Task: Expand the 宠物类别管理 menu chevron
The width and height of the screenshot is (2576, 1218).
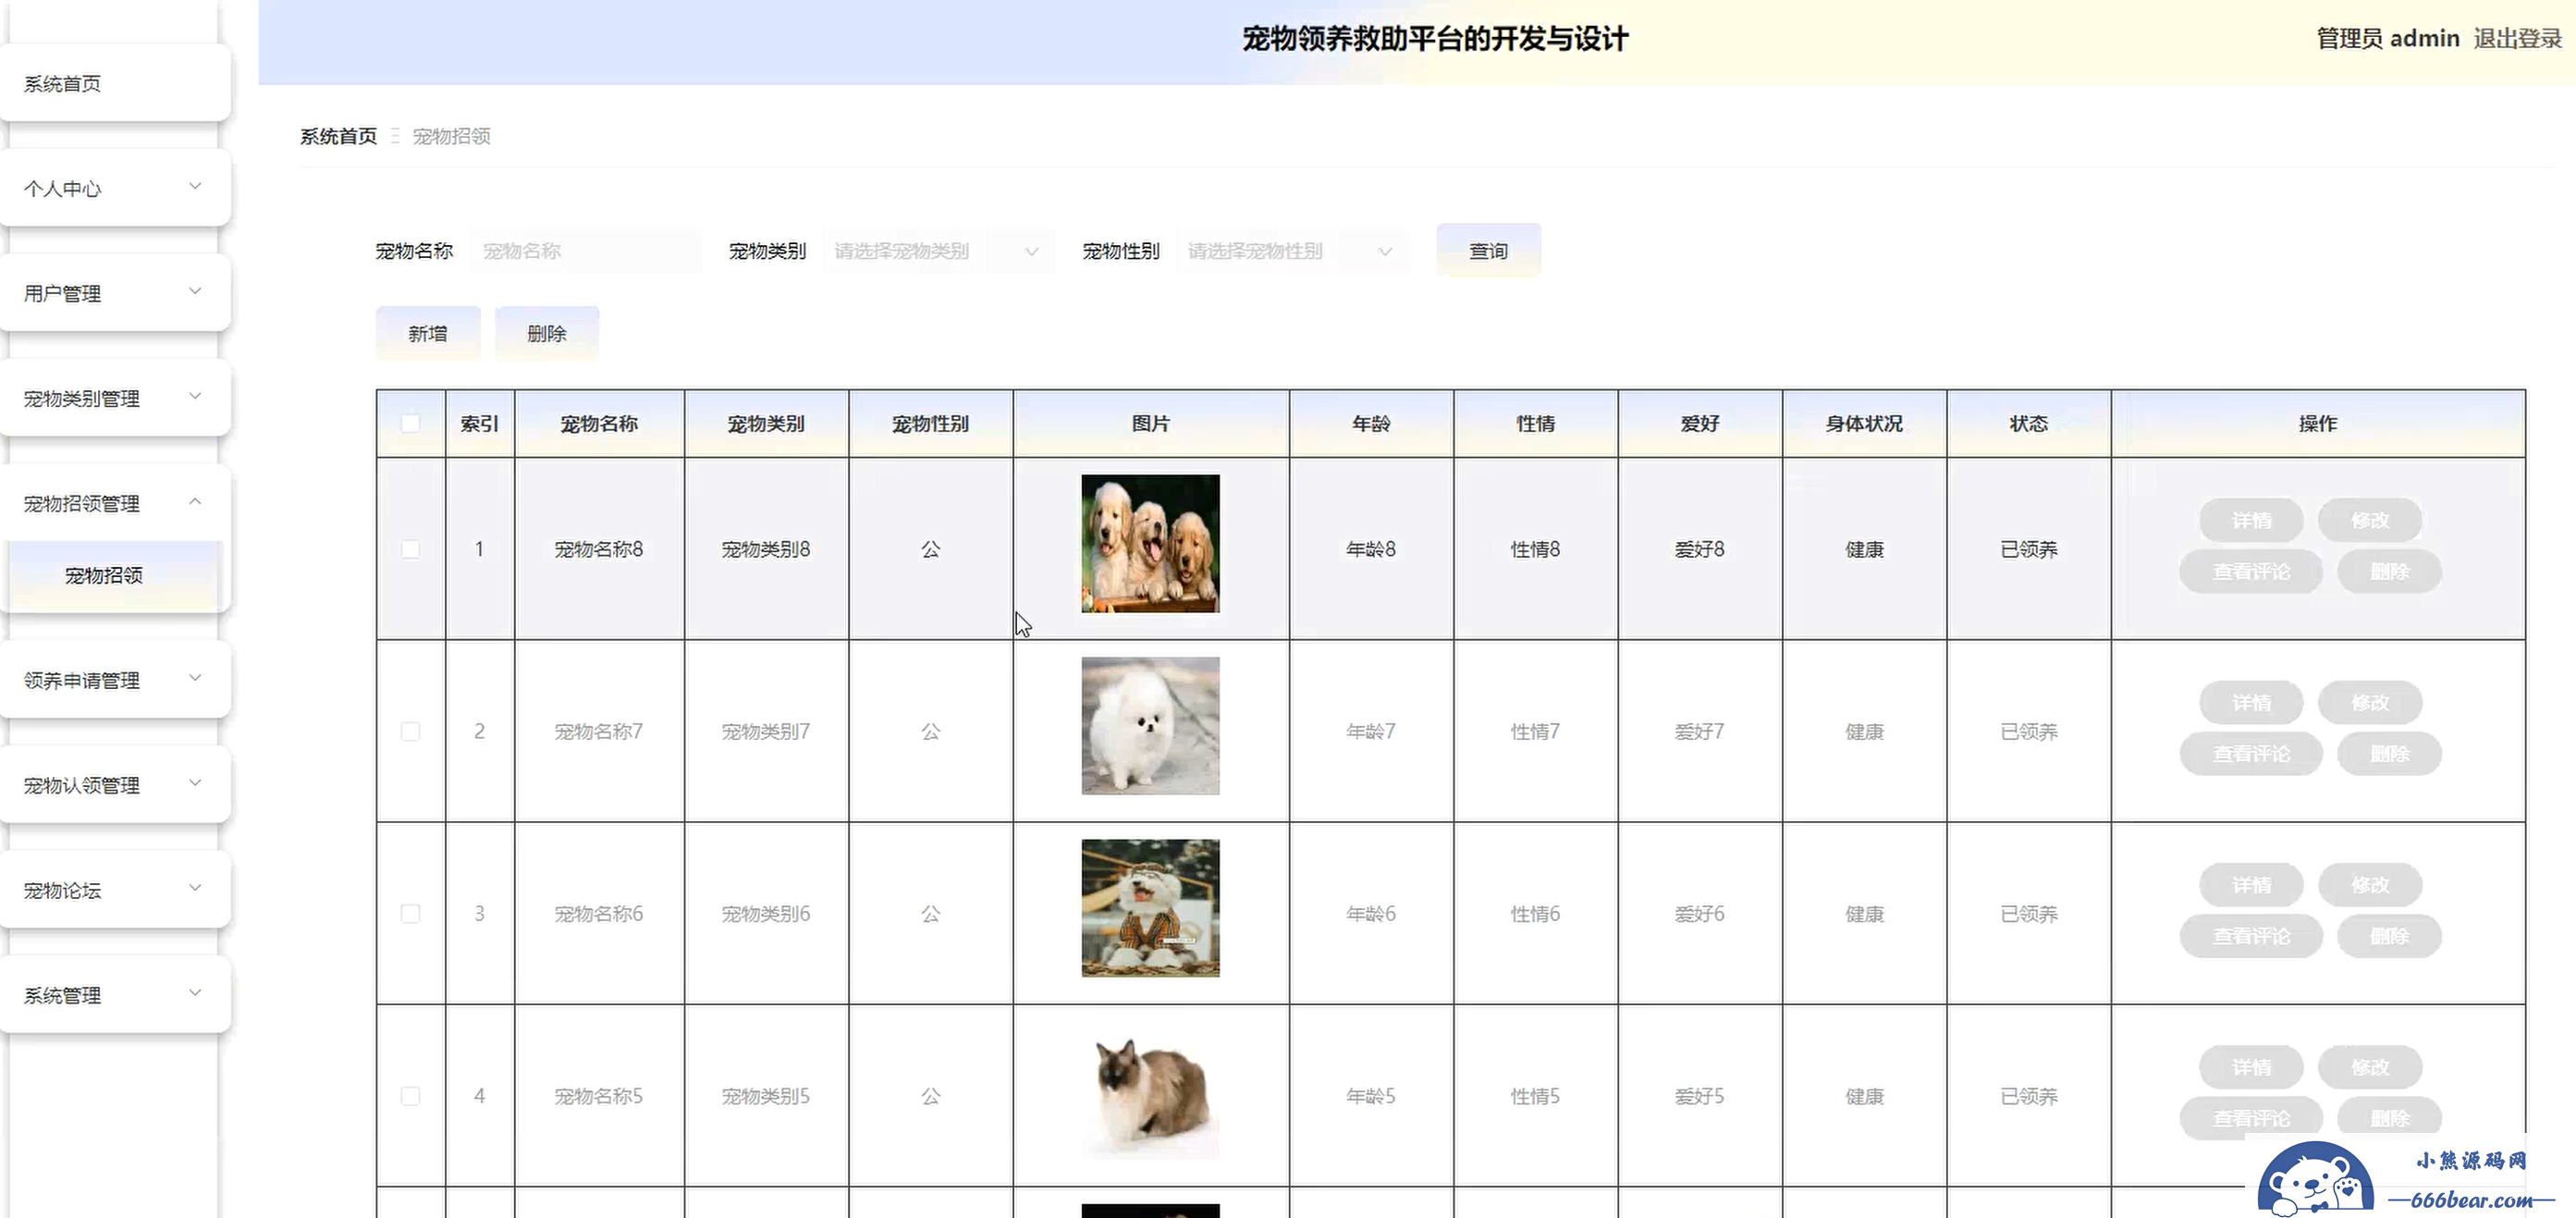Action: point(195,397)
